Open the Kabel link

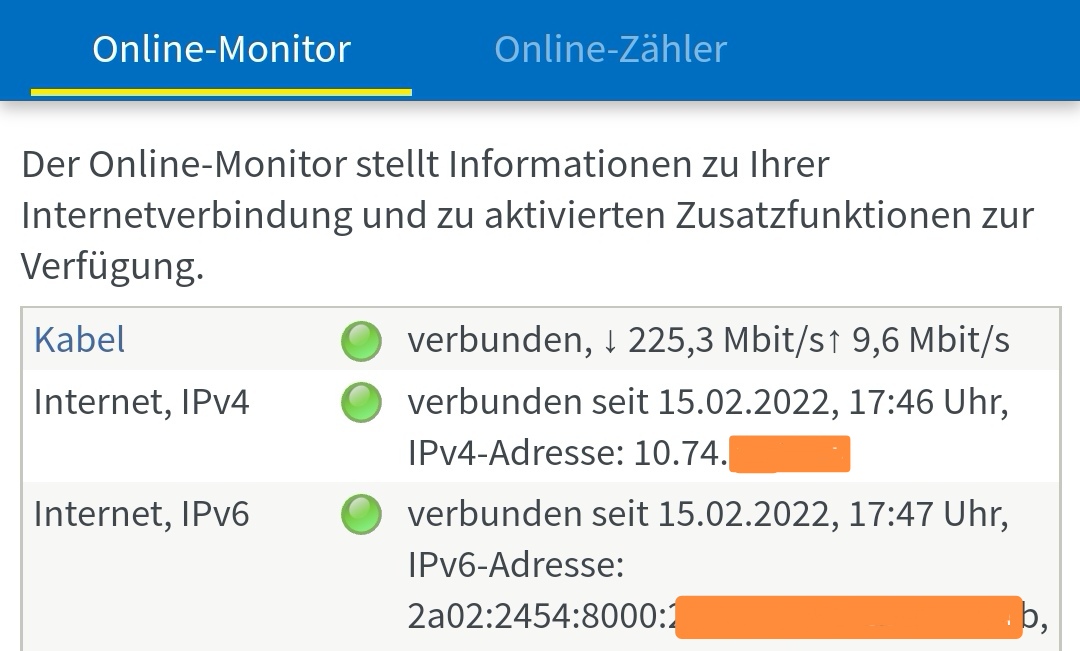[80, 340]
